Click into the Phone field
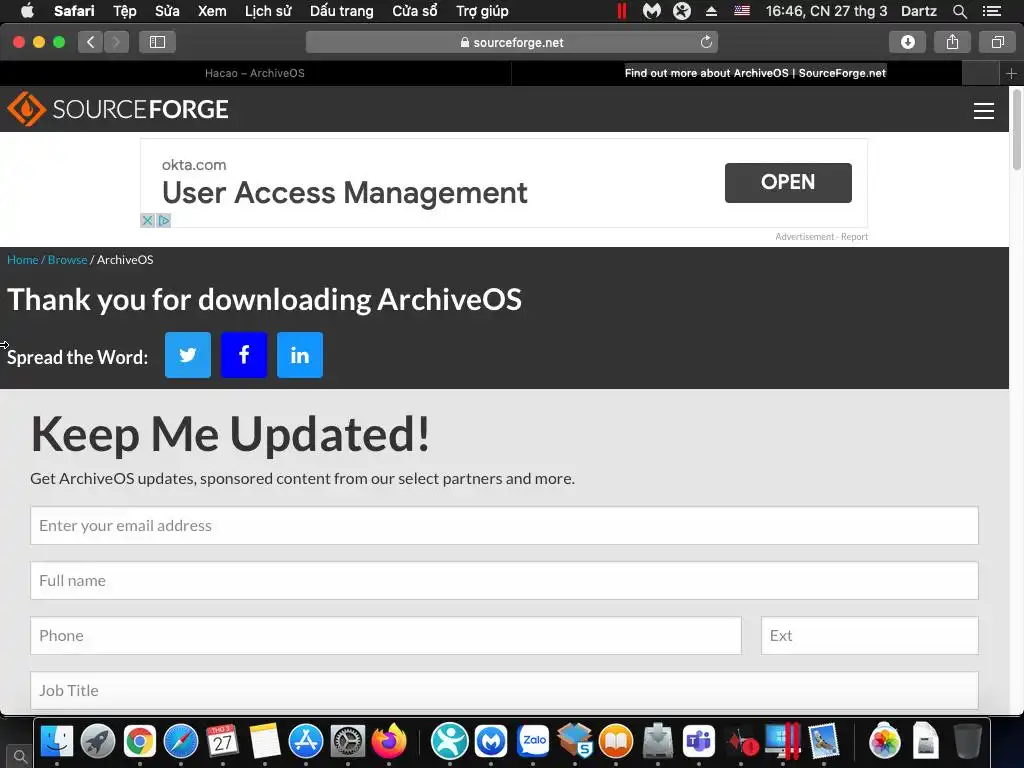This screenshot has height=768, width=1024. (385, 635)
